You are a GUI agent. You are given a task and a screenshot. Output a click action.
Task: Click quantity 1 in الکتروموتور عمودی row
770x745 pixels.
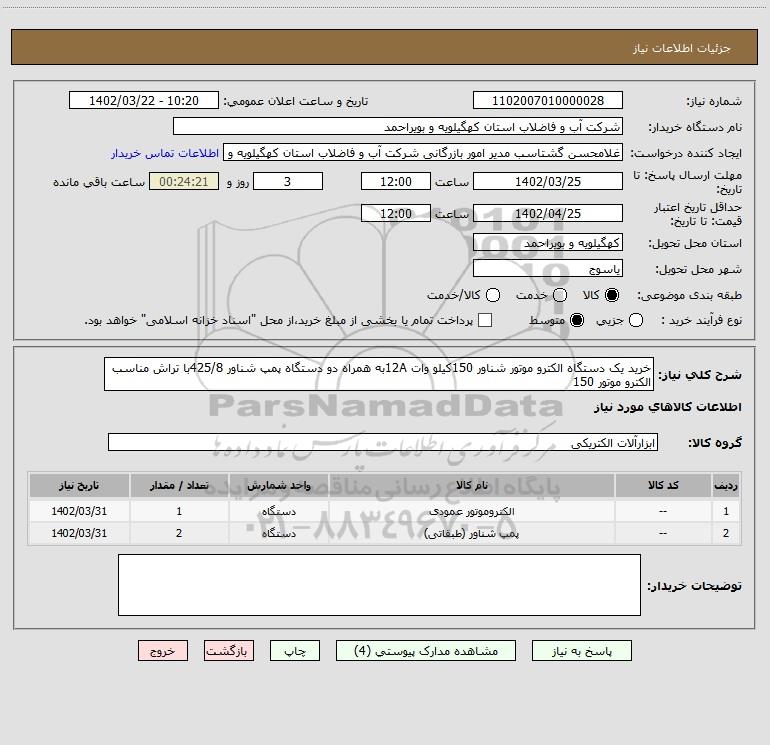pyautogui.click(x=179, y=511)
